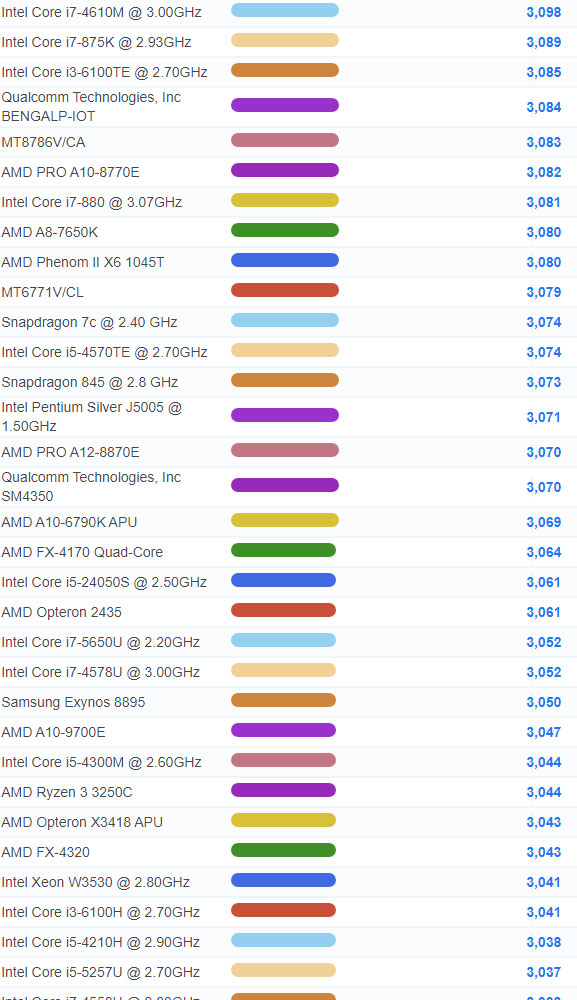Select AMD PRO A12-8870E

tap(70, 452)
